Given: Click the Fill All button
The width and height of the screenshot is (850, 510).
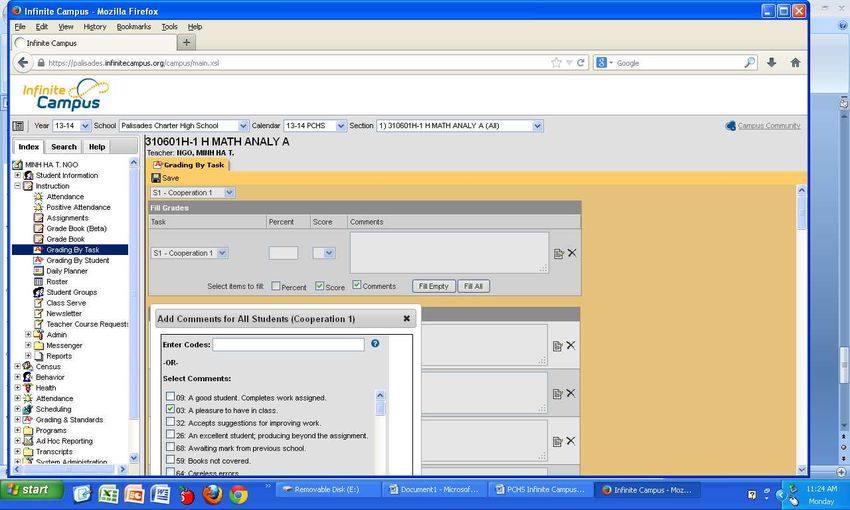Looking at the screenshot, I should point(473,286).
